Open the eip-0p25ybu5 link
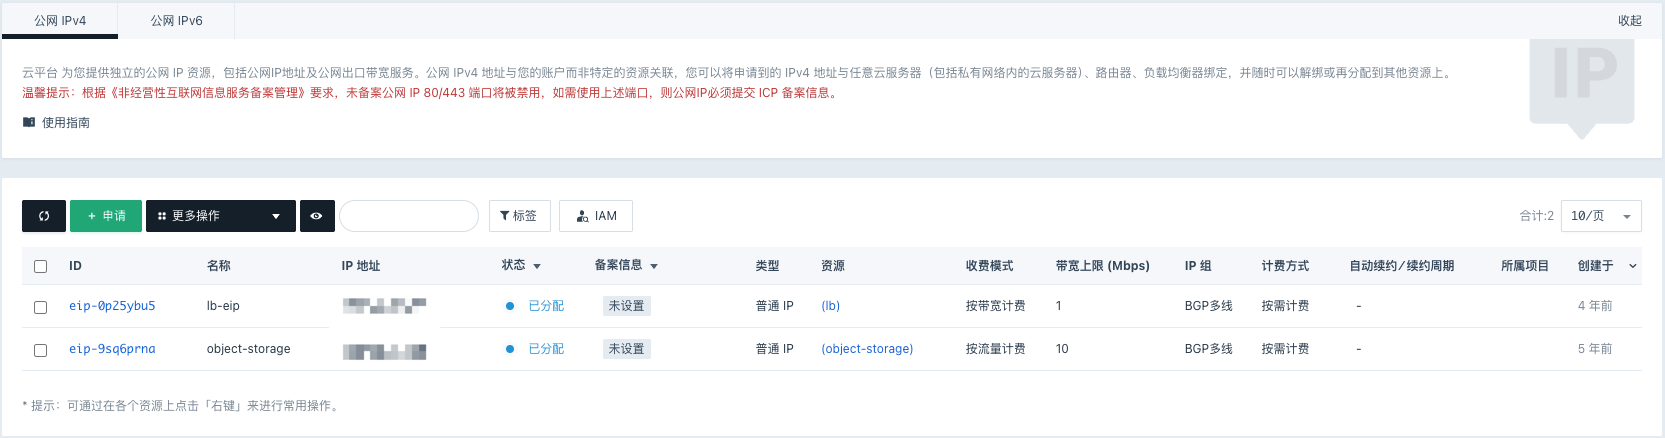Screen dimensions: 1665x438 coord(112,306)
